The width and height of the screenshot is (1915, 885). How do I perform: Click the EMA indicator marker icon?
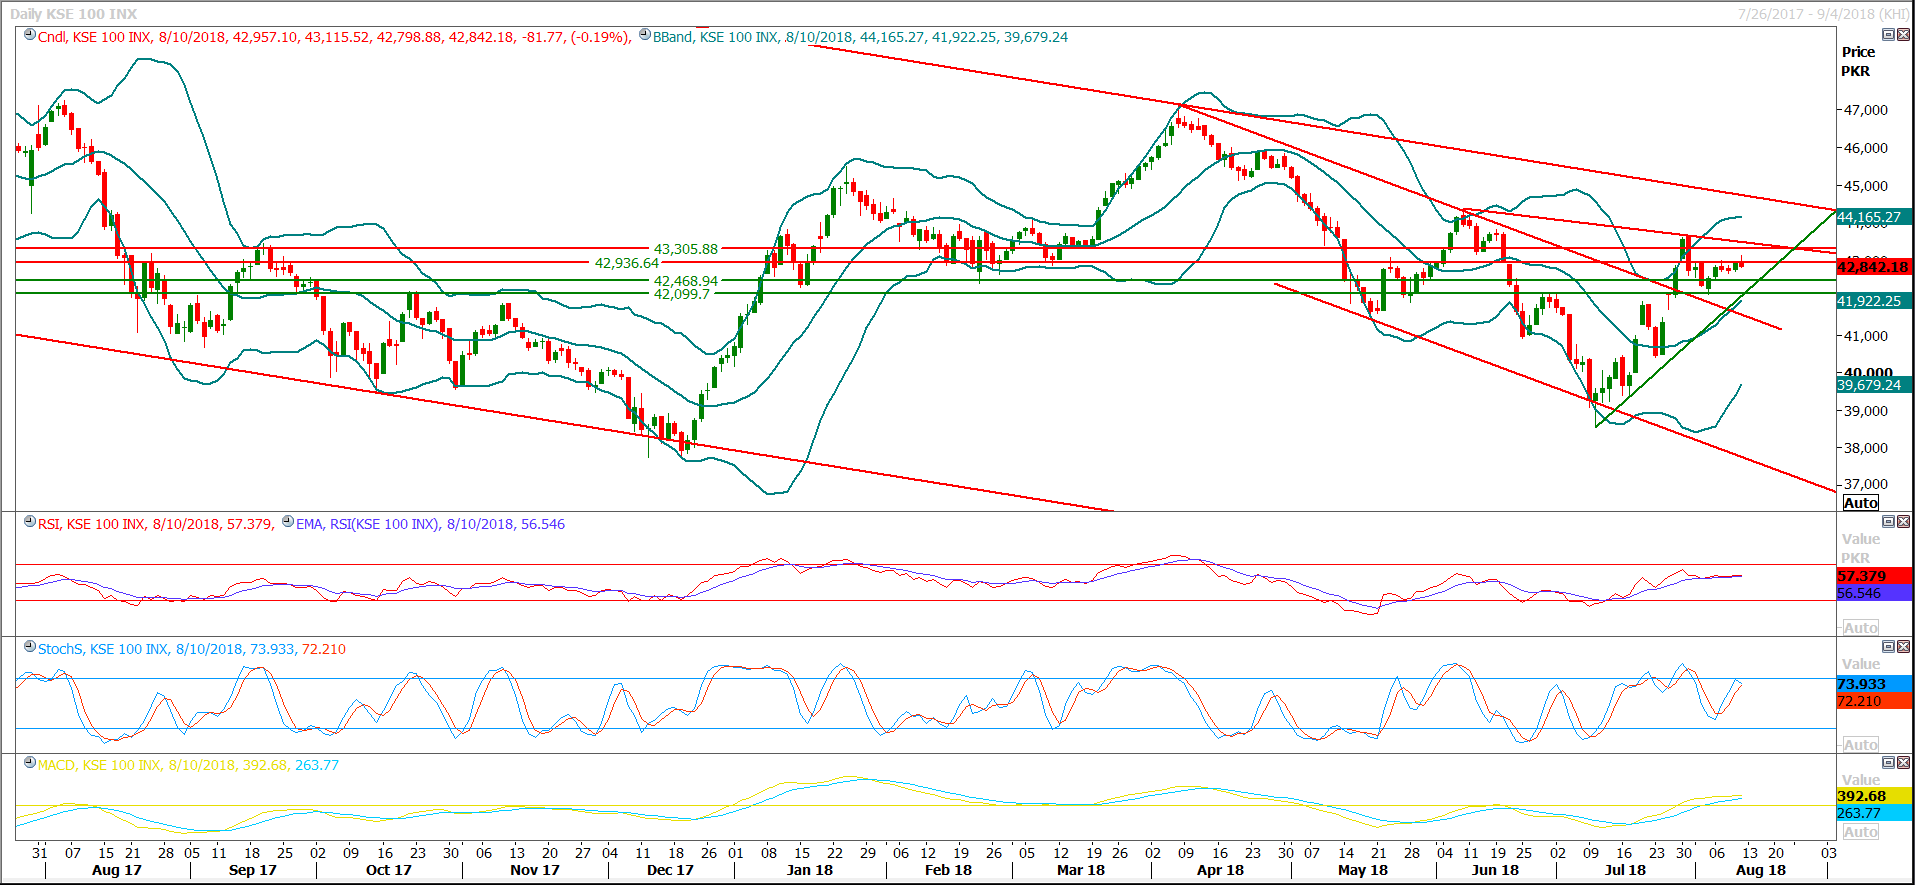click(x=288, y=522)
